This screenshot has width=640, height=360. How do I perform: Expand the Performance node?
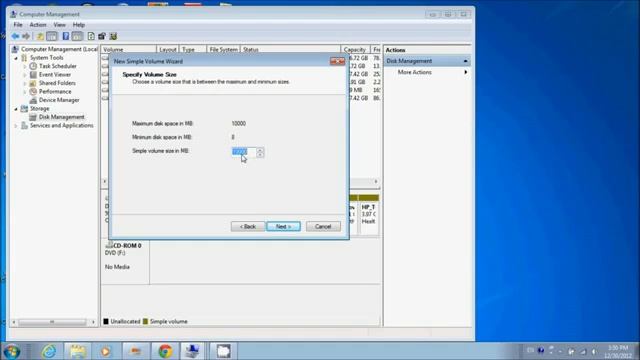25,92
